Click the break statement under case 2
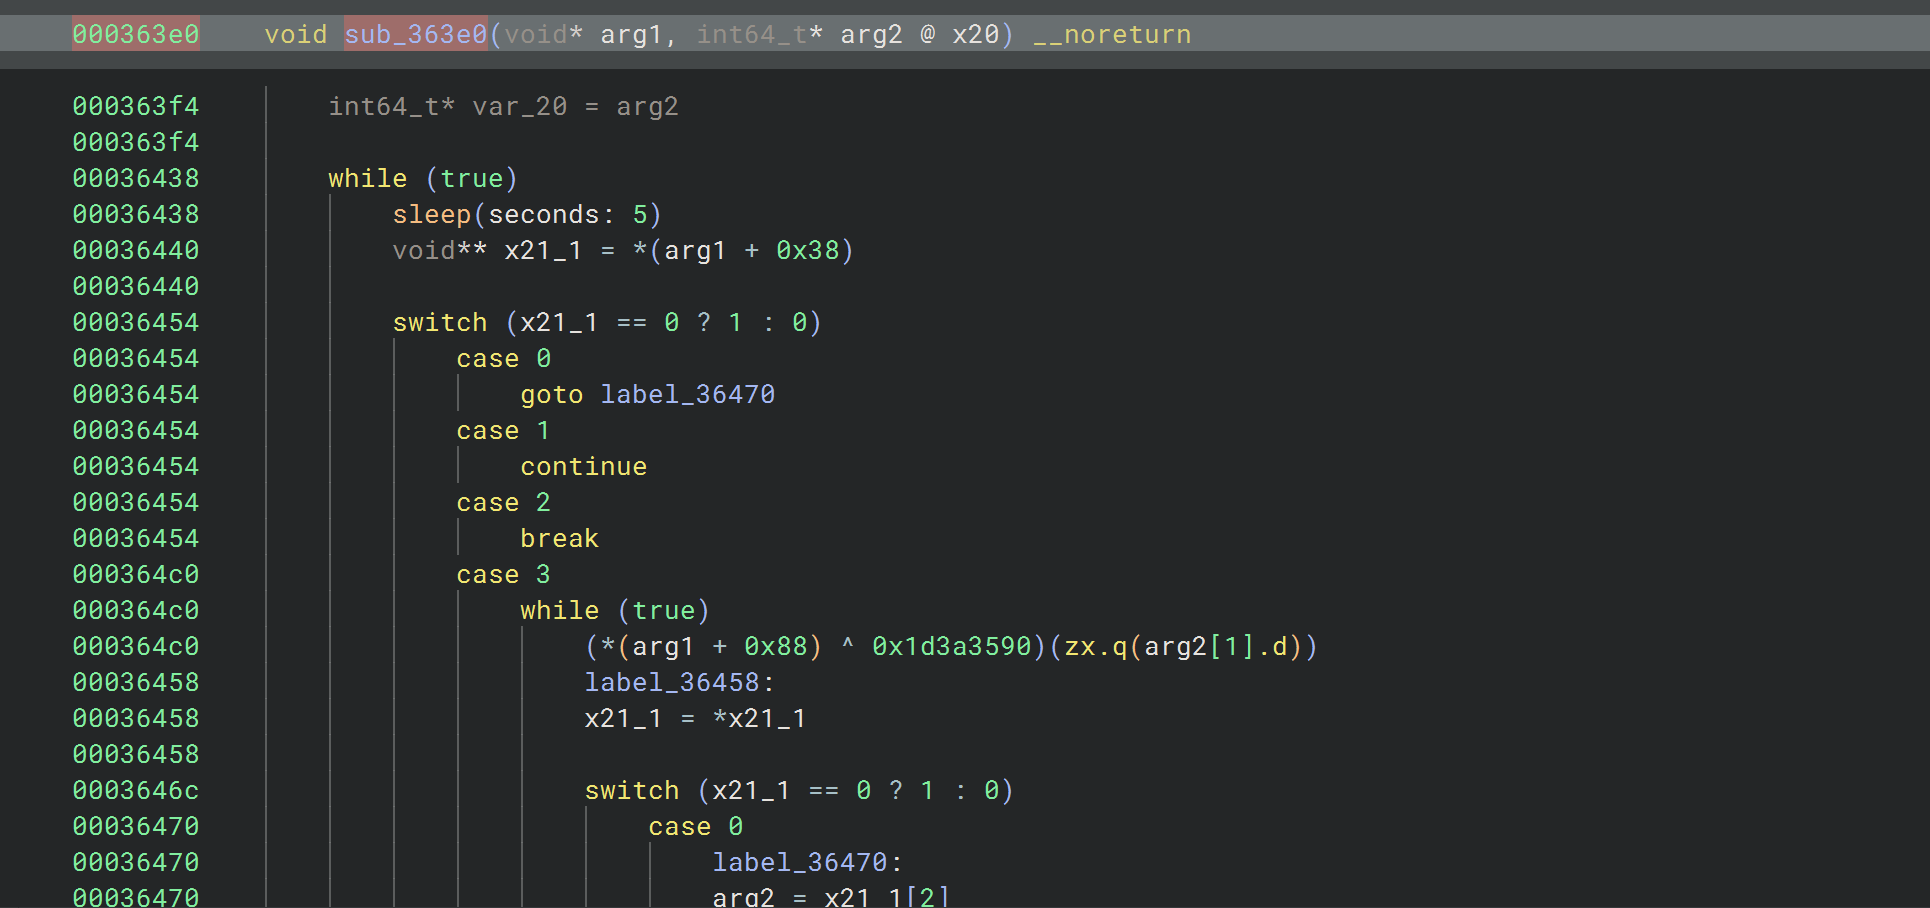 [x=559, y=538]
